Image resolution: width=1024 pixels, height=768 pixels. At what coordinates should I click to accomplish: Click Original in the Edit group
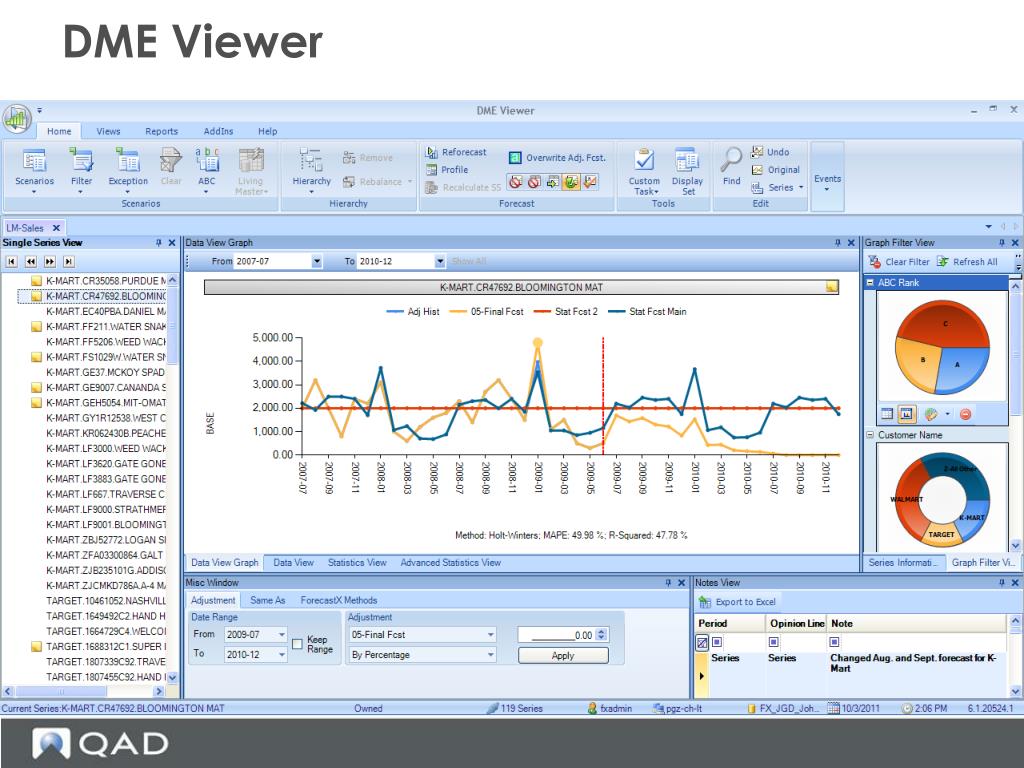point(775,170)
